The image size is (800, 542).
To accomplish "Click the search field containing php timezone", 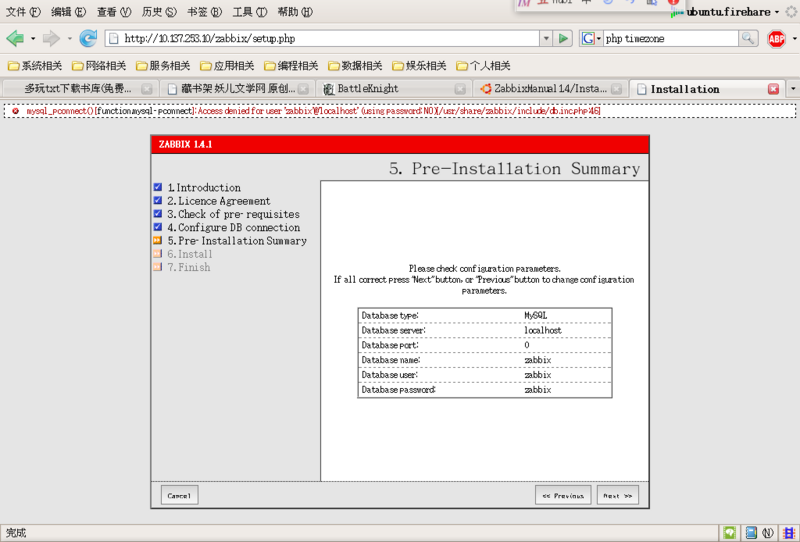I will pyautogui.click(x=670, y=38).
